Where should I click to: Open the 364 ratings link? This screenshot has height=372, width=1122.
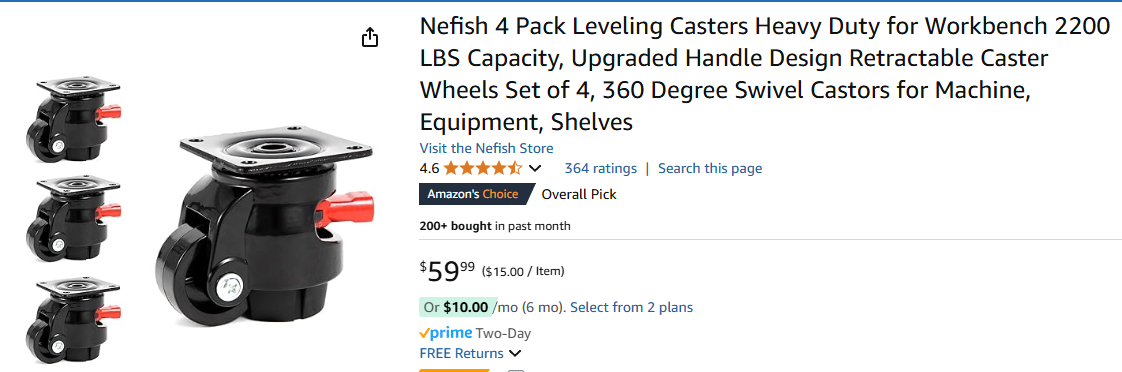(x=600, y=169)
